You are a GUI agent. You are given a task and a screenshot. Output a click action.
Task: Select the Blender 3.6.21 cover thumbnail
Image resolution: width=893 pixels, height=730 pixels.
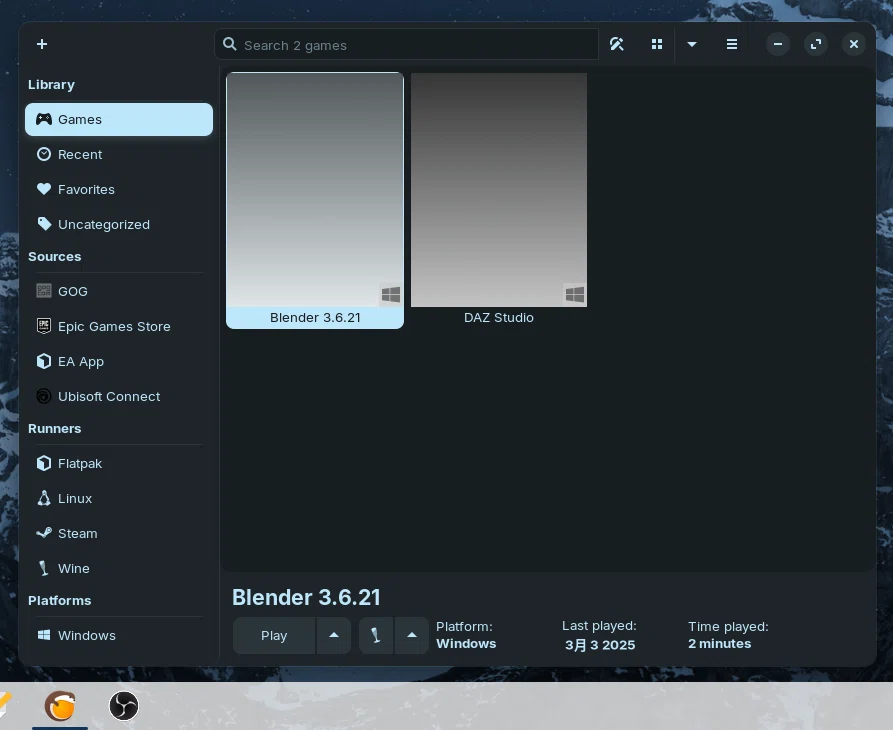click(315, 190)
